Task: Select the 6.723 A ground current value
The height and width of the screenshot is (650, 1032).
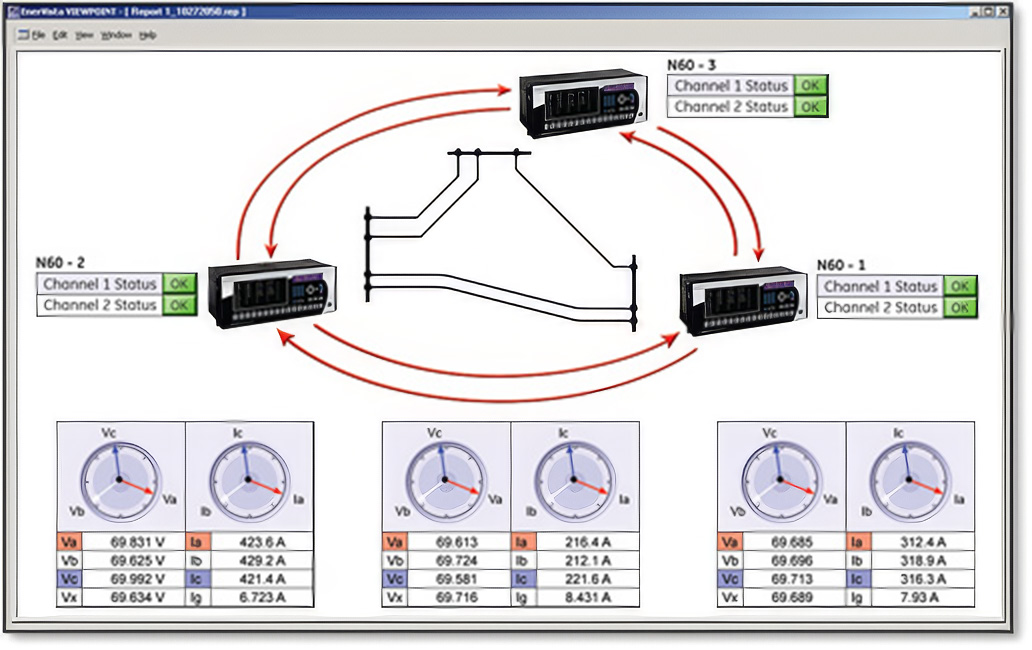Action: coord(262,597)
